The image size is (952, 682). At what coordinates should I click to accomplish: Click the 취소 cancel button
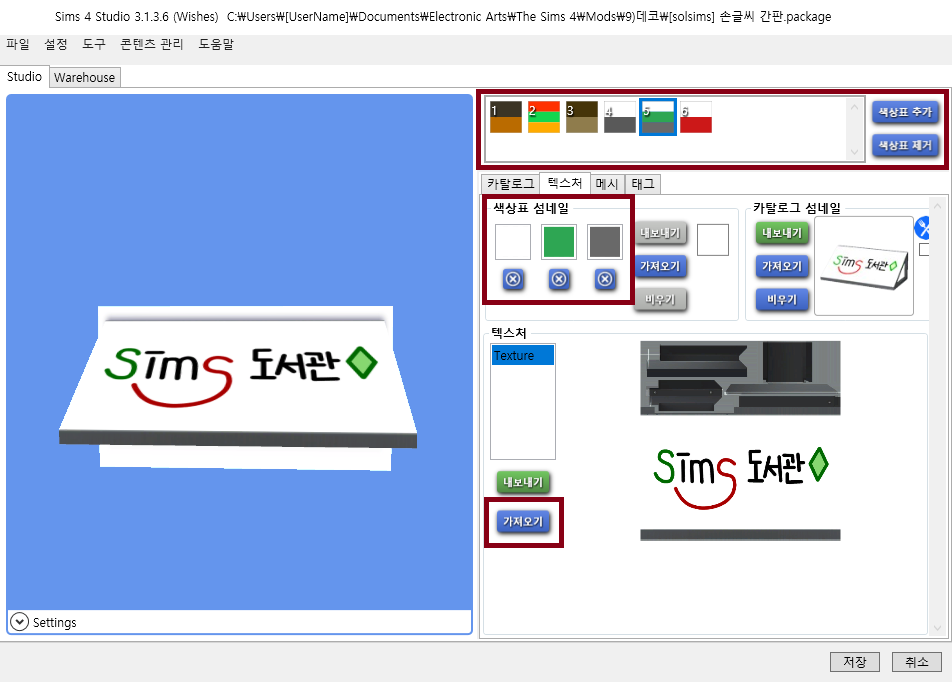pos(917,662)
